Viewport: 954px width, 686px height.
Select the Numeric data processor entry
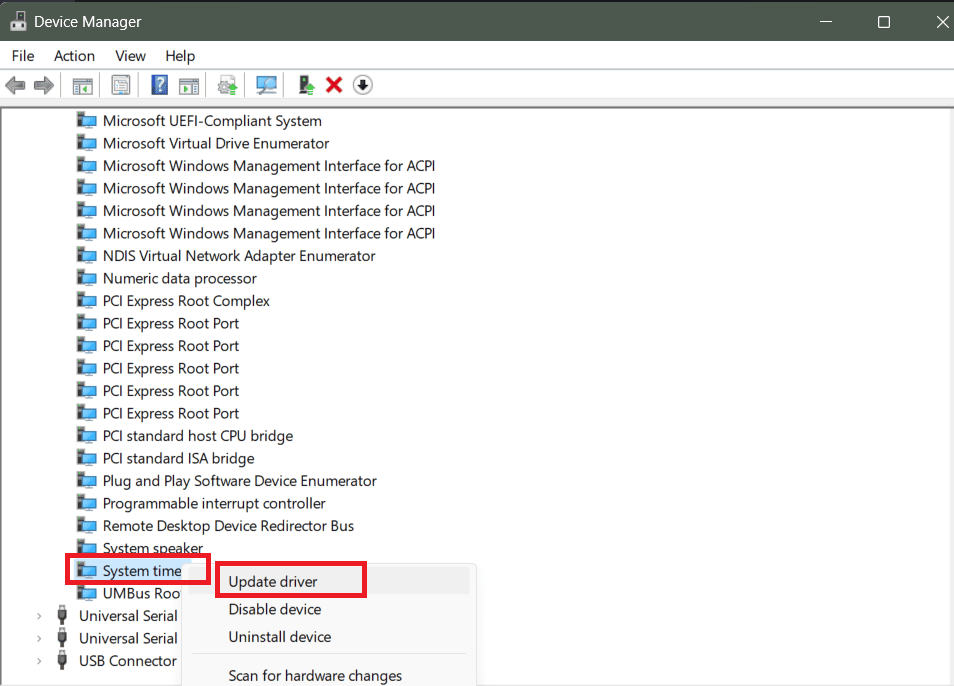click(182, 278)
